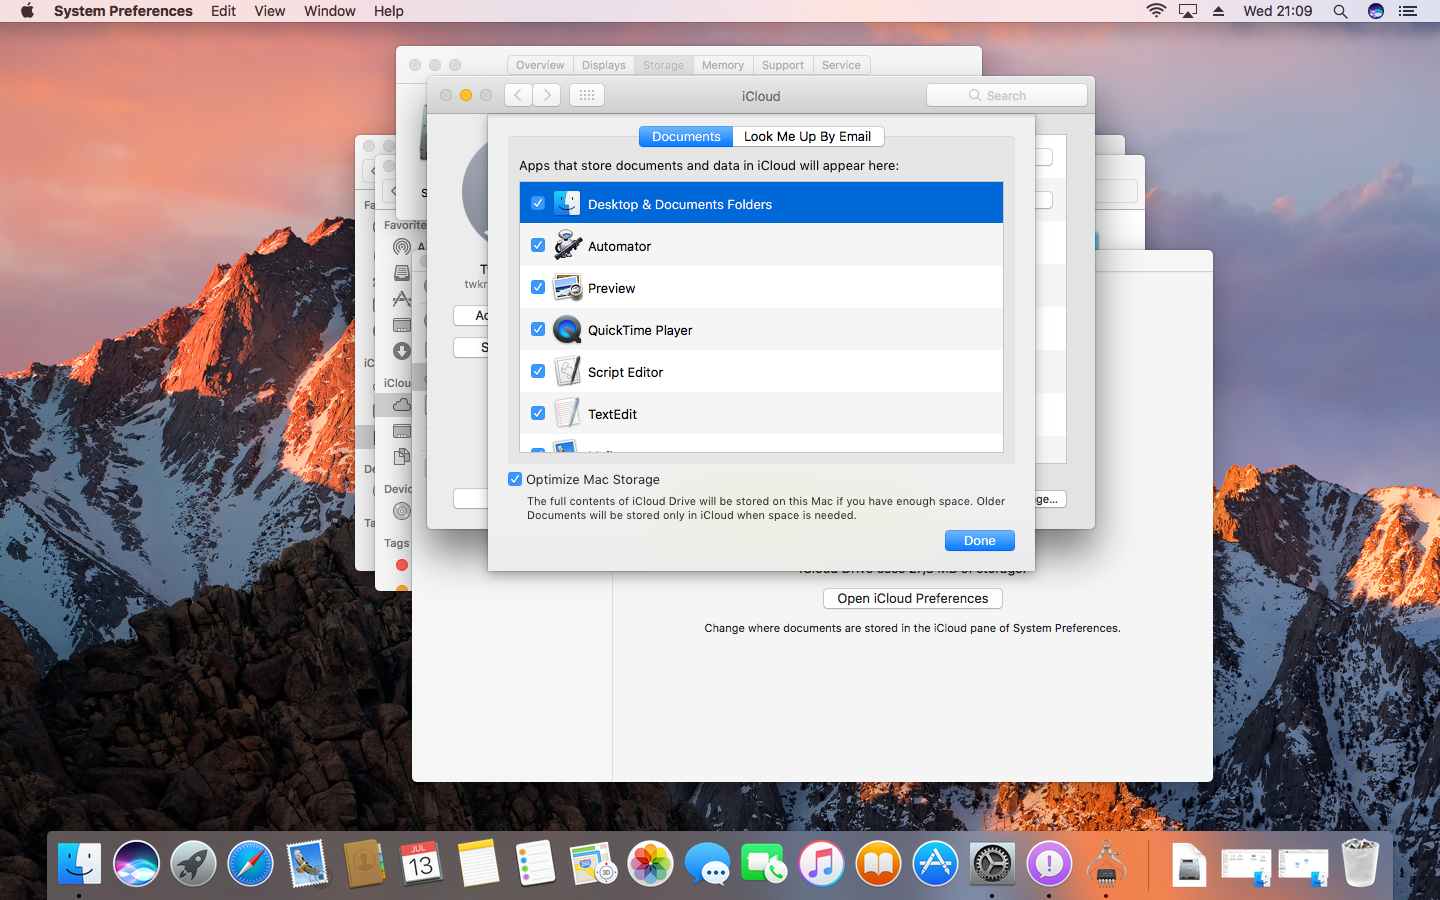1440x900 pixels.
Task: Switch to the Documents tab
Action: click(686, 136)
